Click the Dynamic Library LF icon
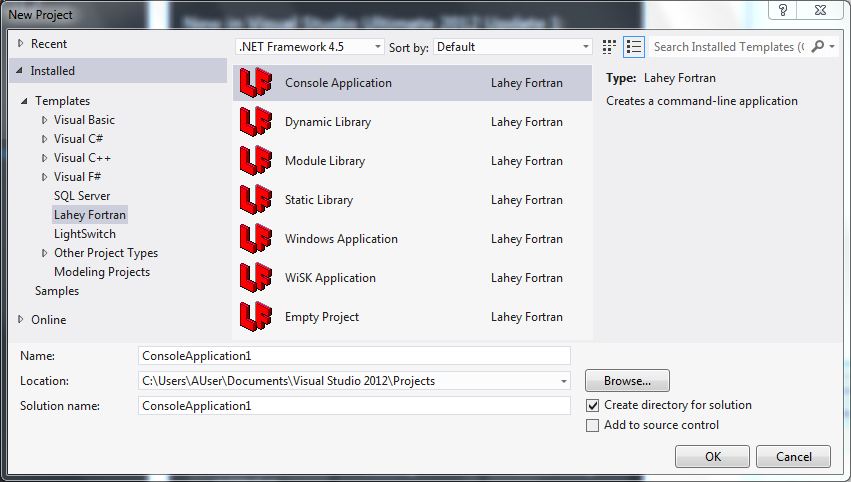851x482 pixels. [256, 122]
